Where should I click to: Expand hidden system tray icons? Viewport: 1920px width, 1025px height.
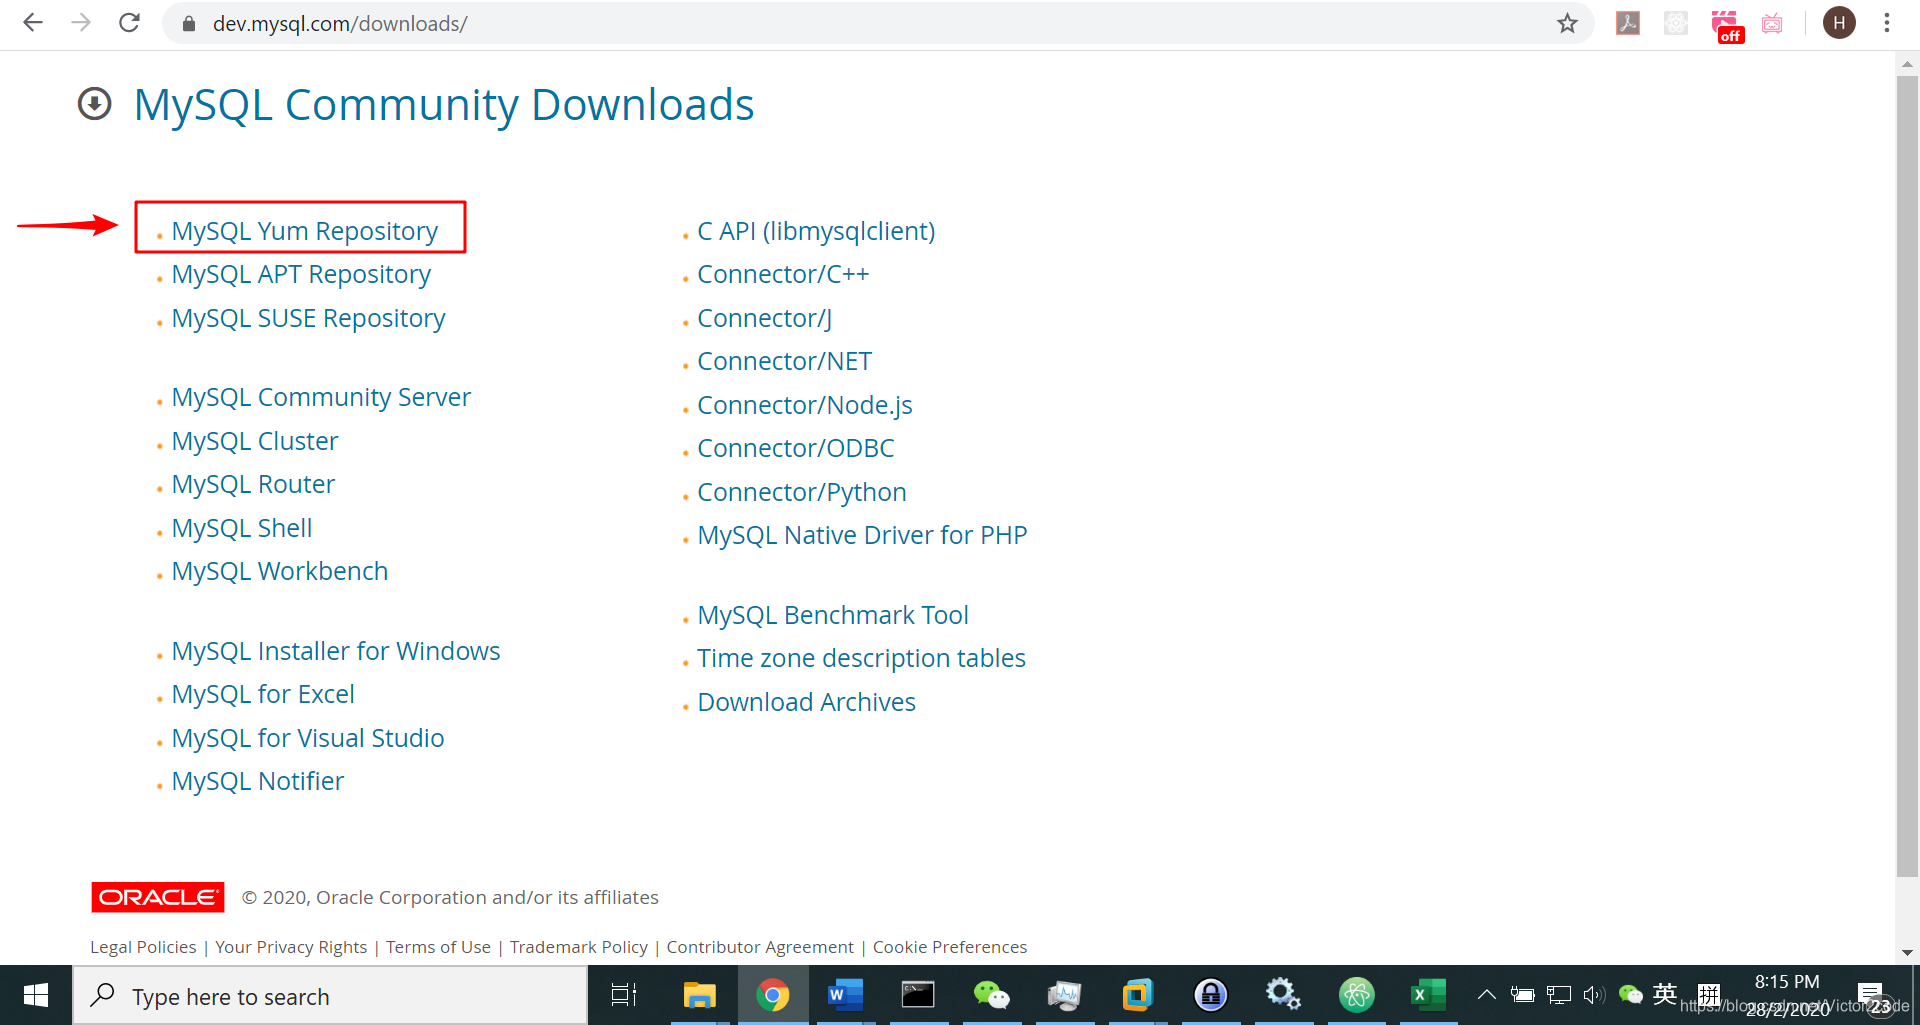[1487, 995]
